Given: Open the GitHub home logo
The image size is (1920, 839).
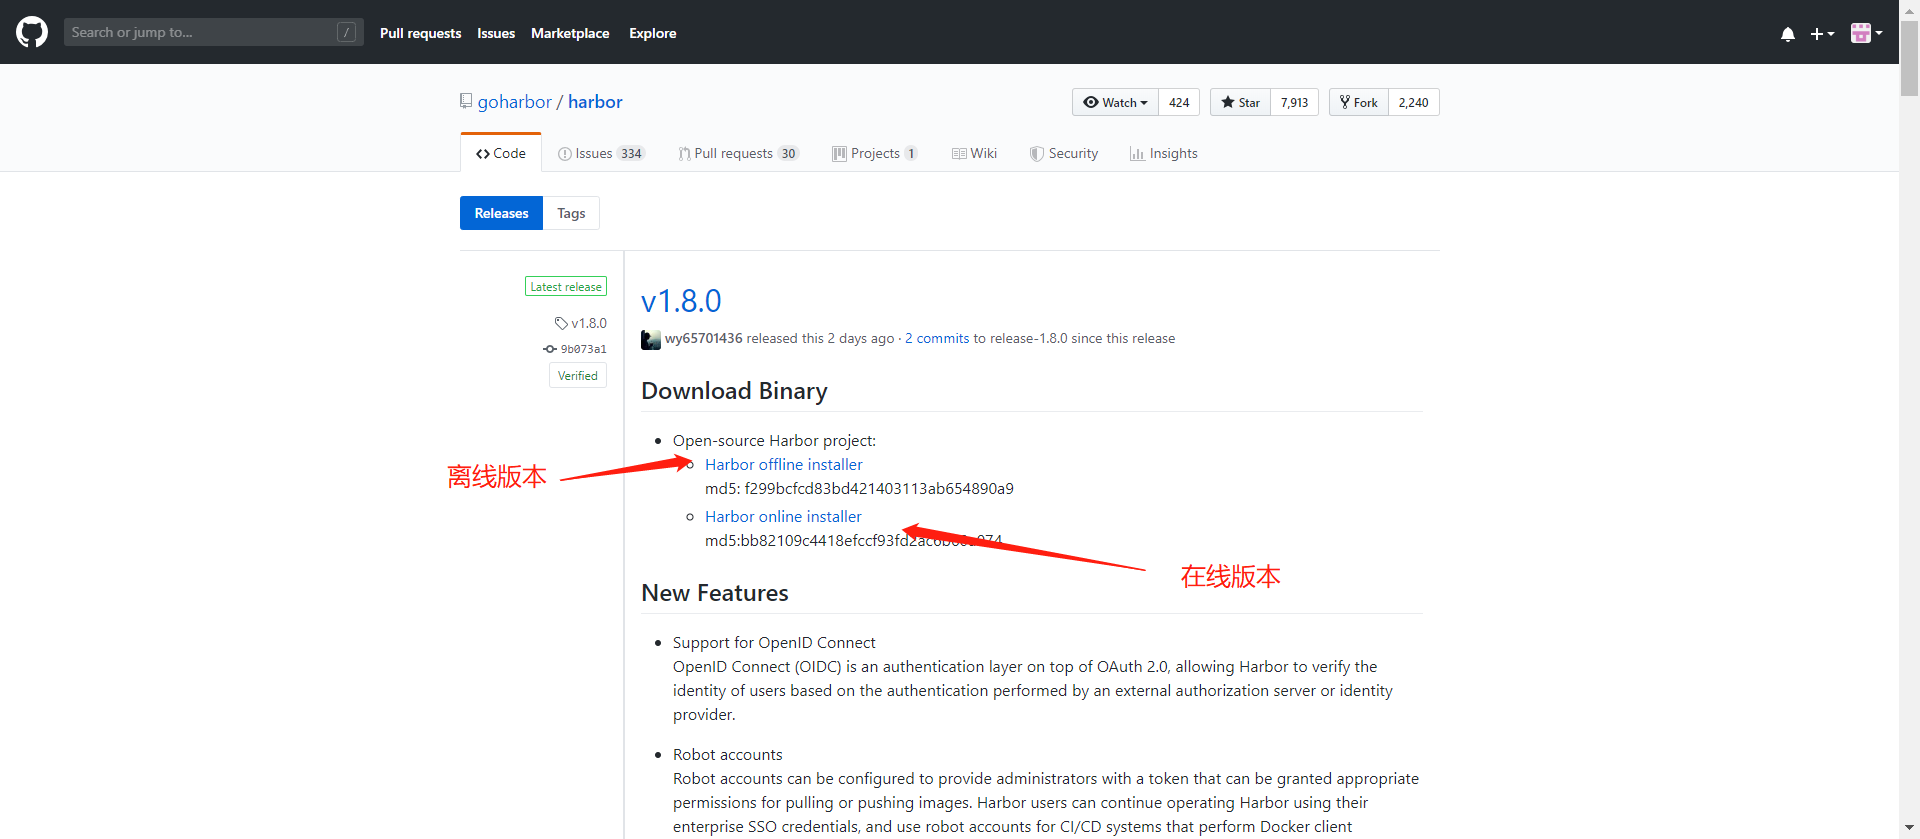Looking at the screenshot, I should point(32,32).
